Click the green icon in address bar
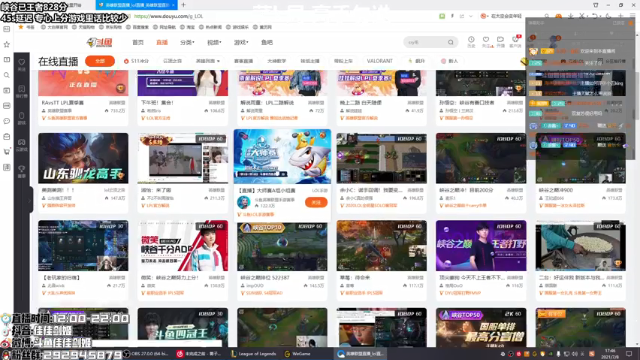Viewport: 640px width, 360px height. (x=442, y=16)
